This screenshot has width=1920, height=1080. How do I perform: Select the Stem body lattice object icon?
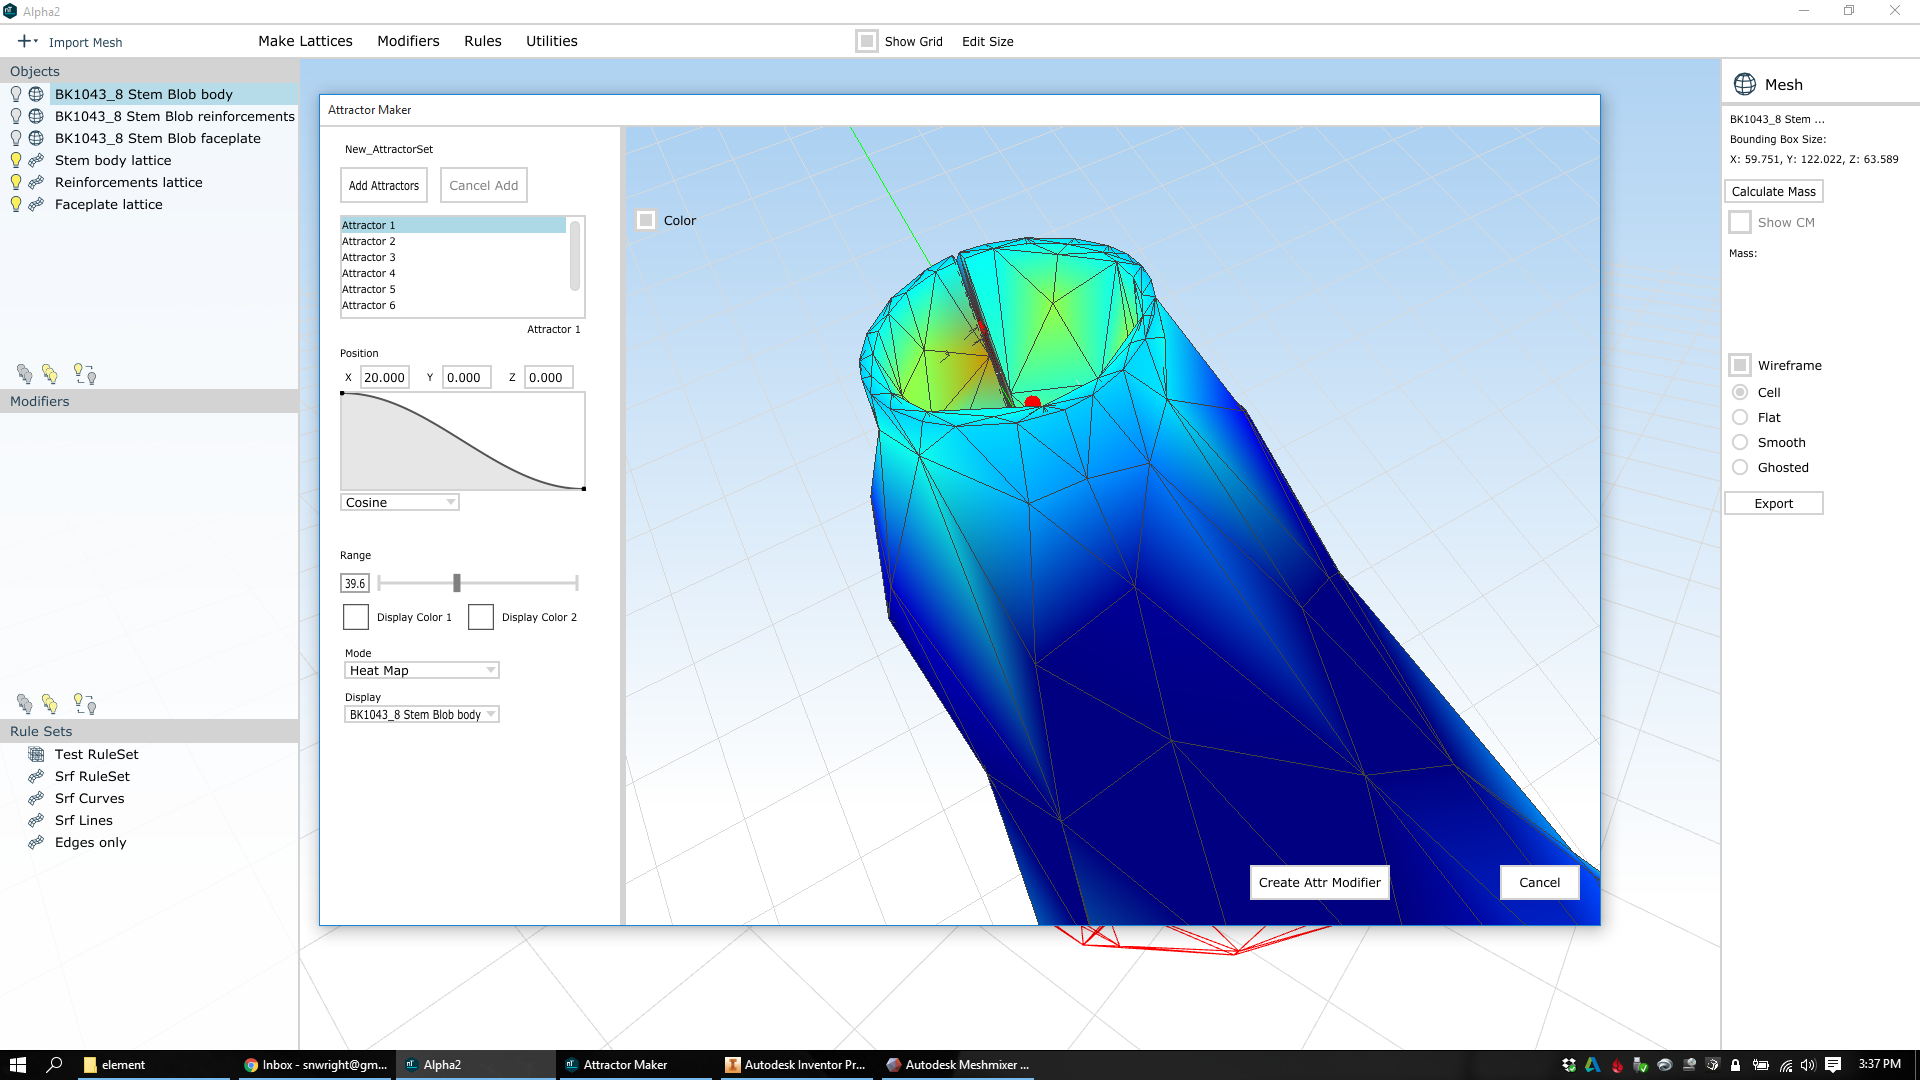(x=36, y=160)
